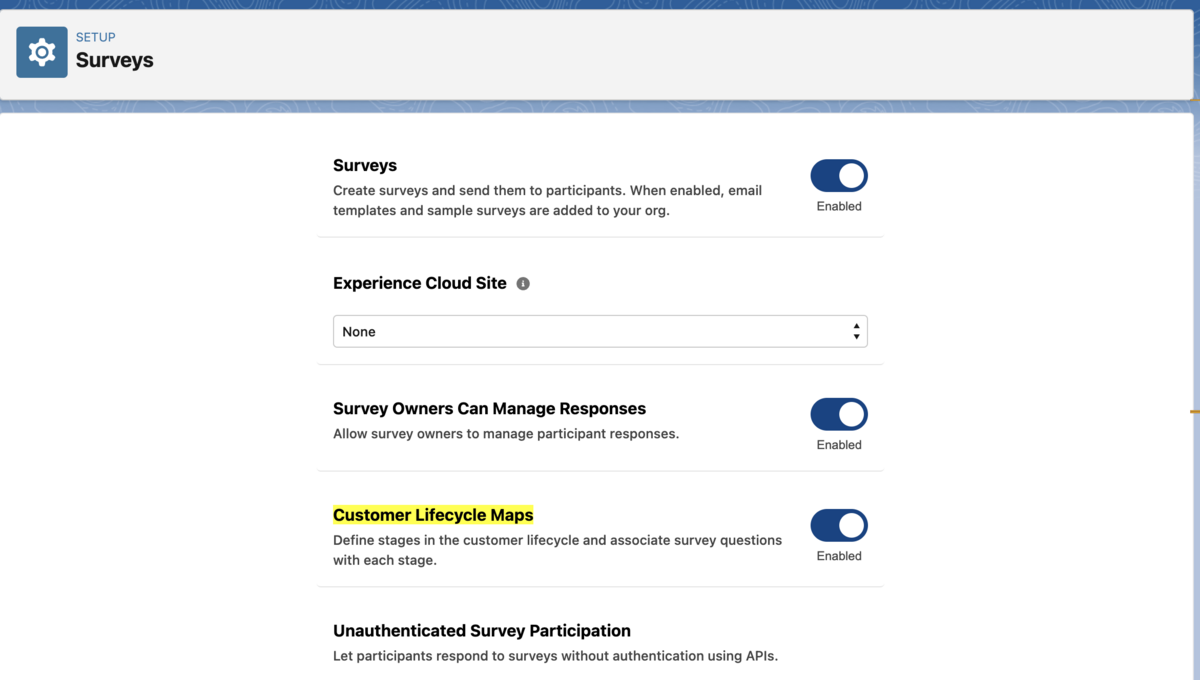Disable Customer Lifecycle Maps

(839, 525)
